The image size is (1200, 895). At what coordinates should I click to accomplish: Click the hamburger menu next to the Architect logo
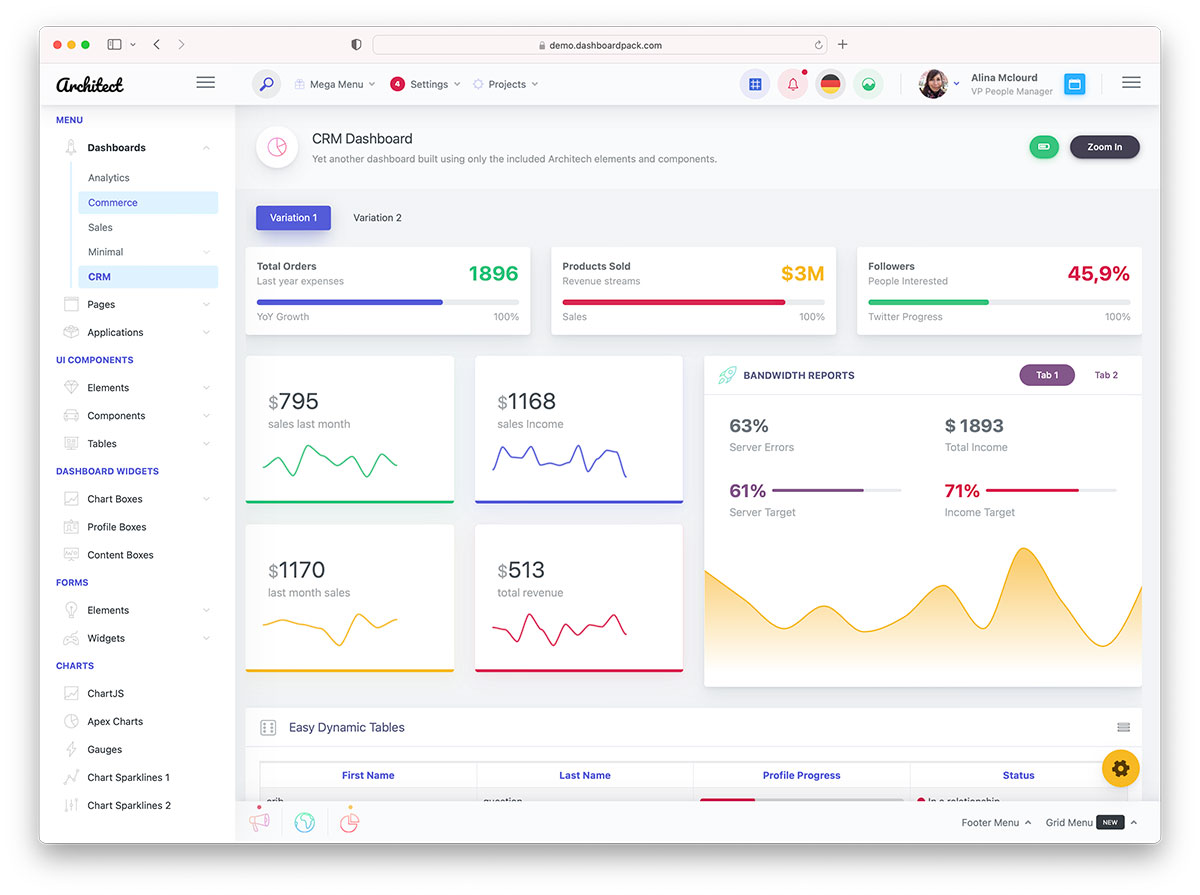coord(206,82)
